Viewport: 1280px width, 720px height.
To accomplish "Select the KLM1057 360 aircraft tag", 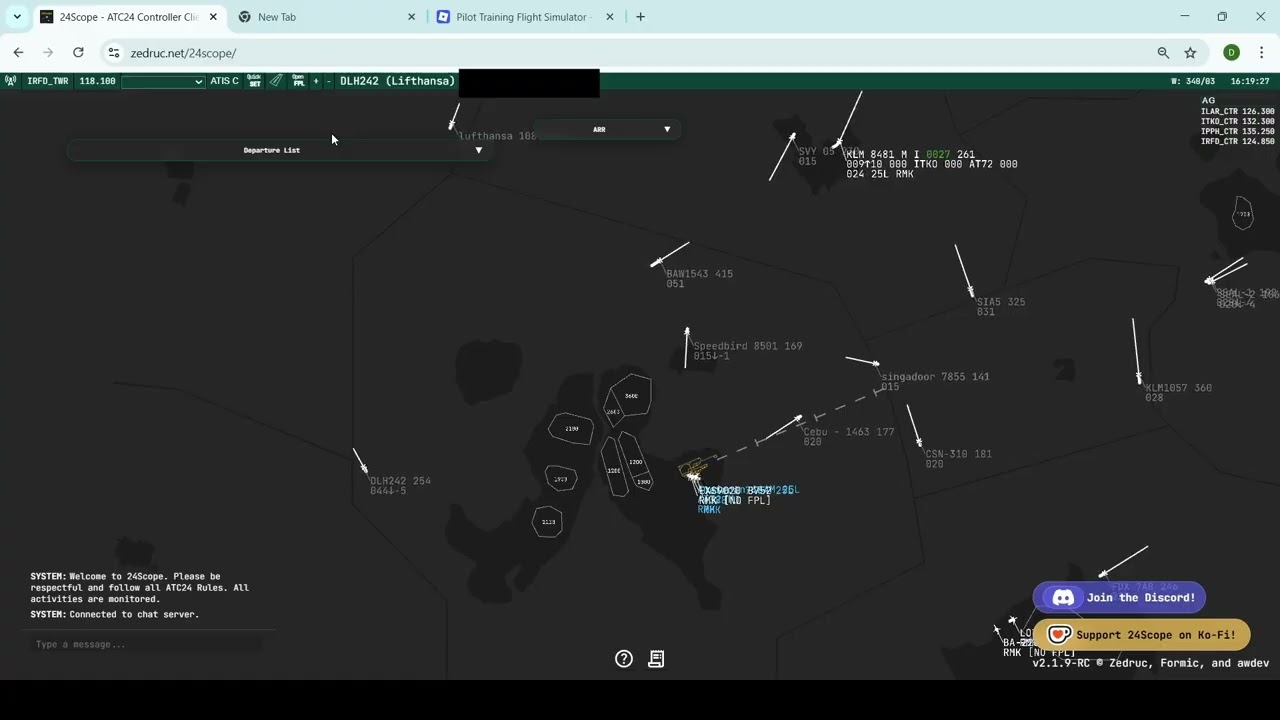I will [x=1178, y=393].
